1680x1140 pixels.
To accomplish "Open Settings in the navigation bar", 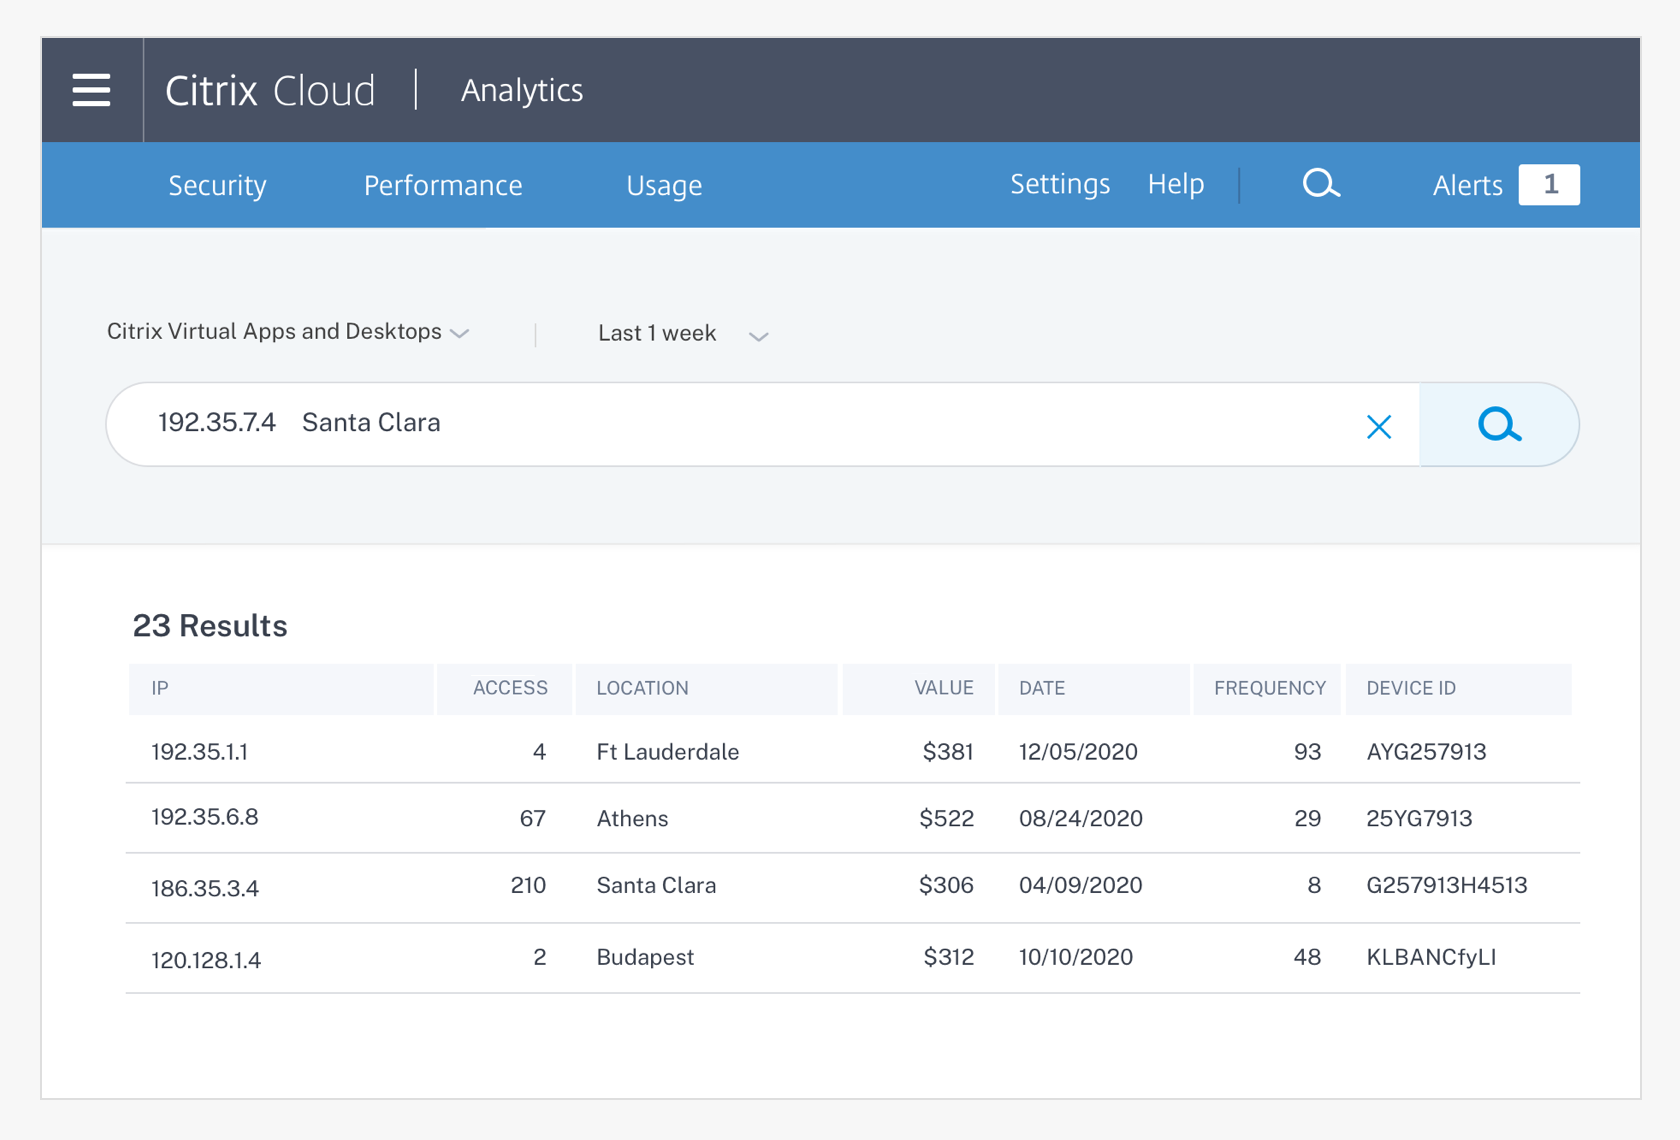I will (x=1060, y=184).
